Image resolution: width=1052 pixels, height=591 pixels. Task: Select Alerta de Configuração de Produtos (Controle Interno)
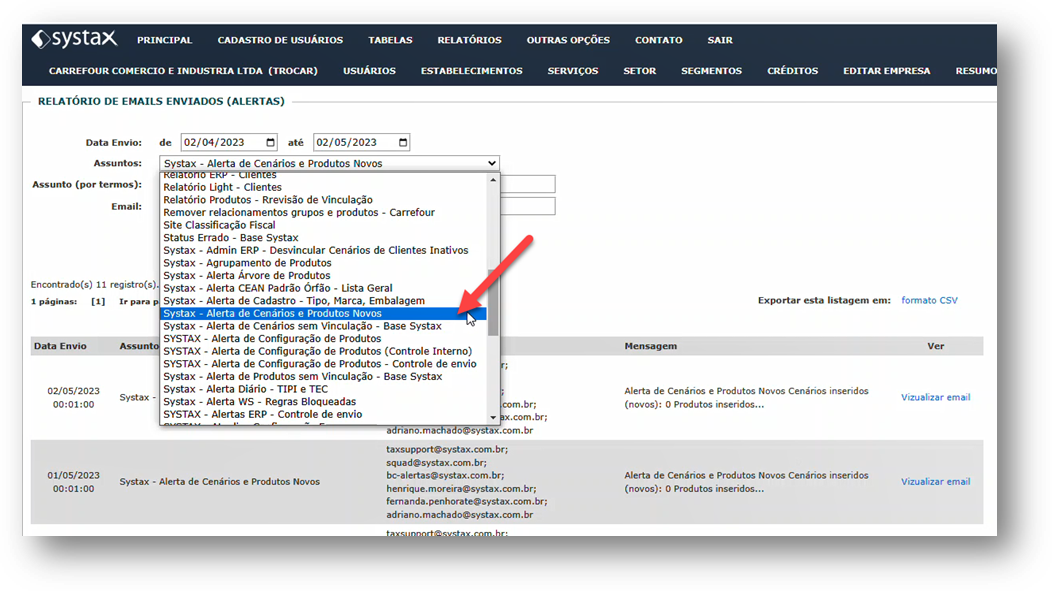[x=324, y=352]
